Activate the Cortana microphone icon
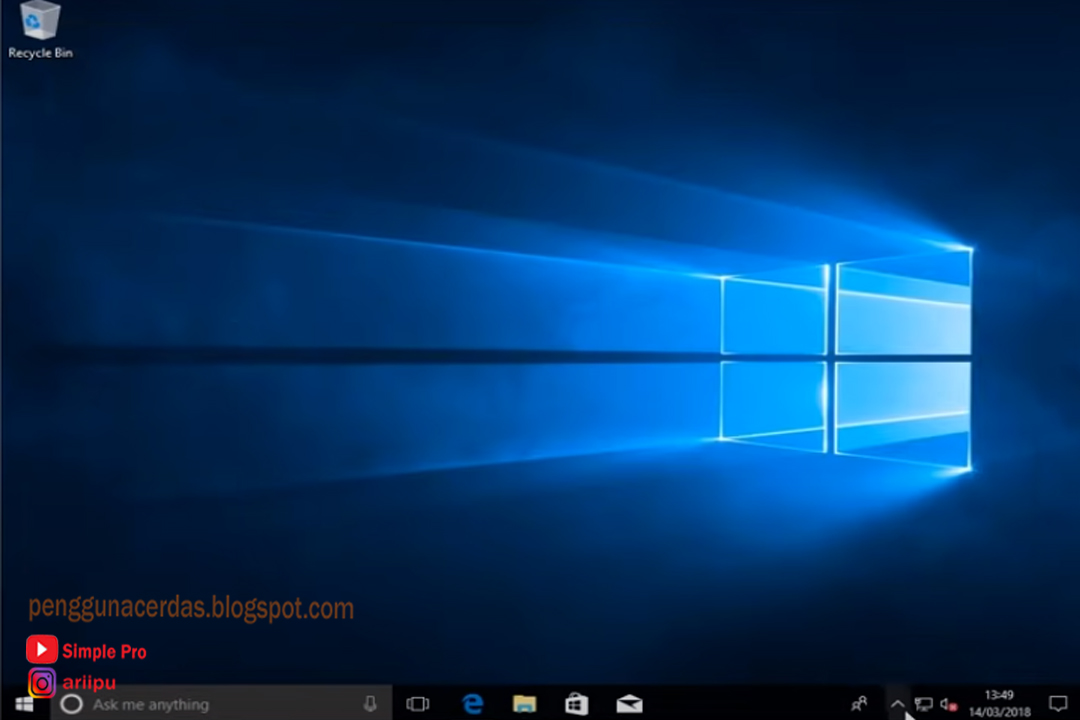1080x720 pixels. click(370, 703)
